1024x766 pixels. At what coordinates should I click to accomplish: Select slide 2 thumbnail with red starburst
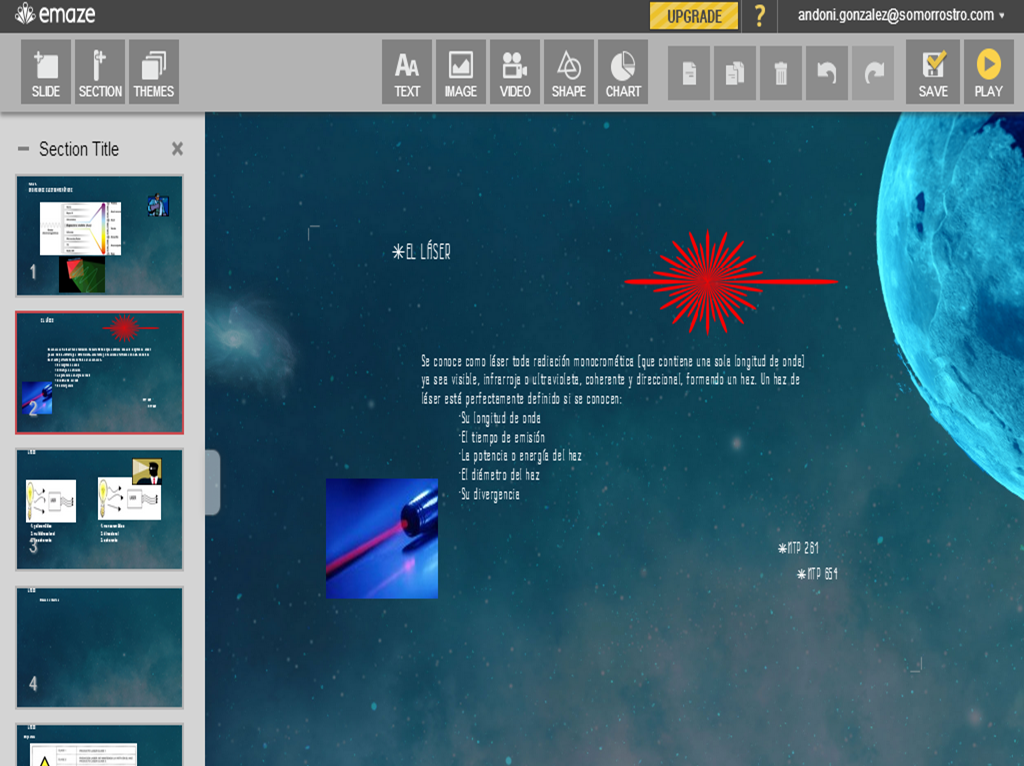[x=99, y=372]
